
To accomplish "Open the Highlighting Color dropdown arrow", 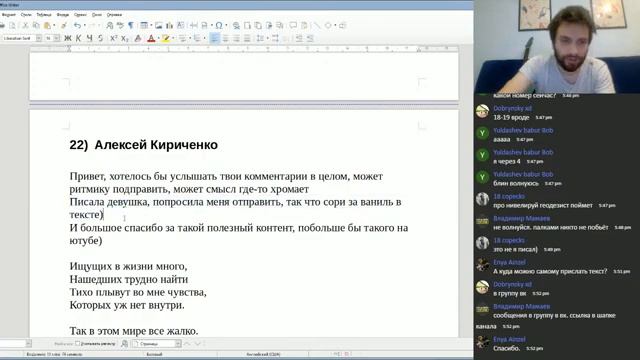I will click(x=173, y=38).
